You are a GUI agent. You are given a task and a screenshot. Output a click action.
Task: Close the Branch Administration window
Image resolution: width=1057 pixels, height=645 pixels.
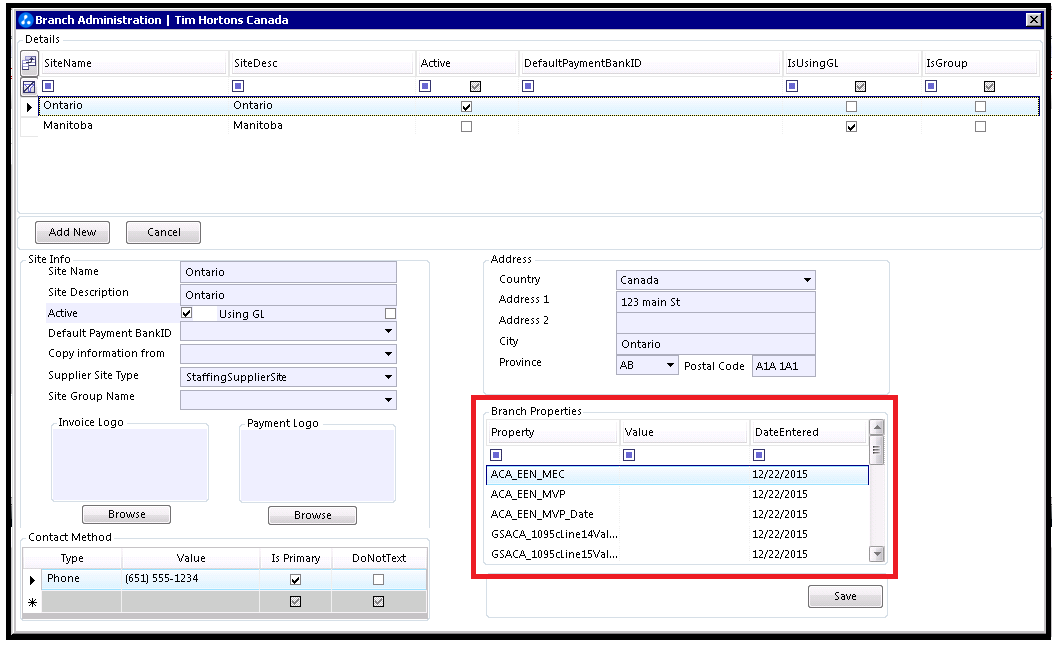1033,20
